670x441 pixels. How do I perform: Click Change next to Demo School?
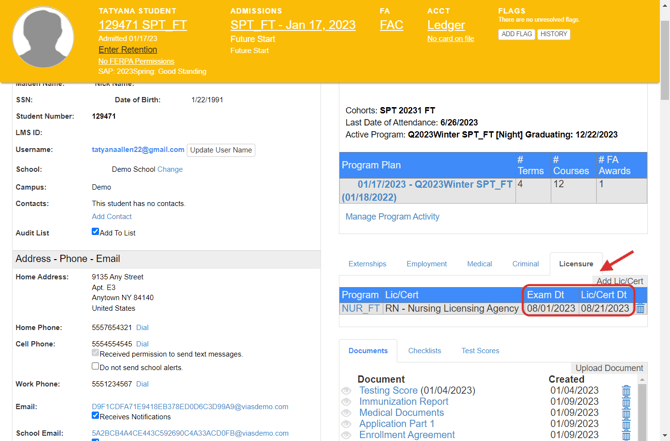170,169
